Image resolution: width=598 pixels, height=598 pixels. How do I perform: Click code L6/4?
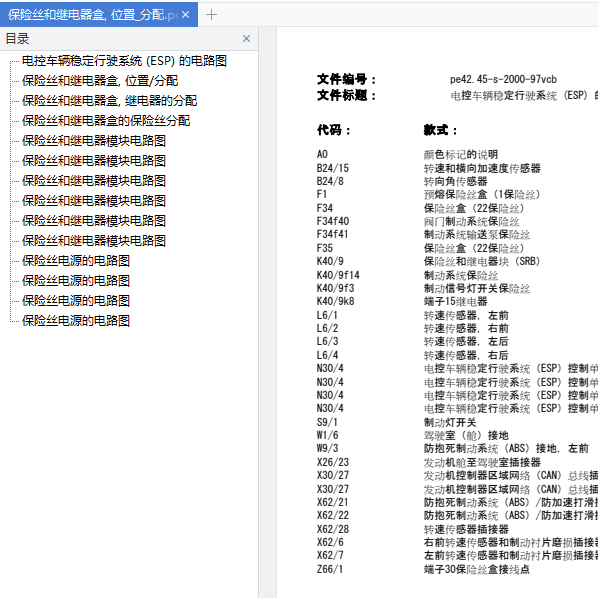pyautogui.click(x=328, y=355)
